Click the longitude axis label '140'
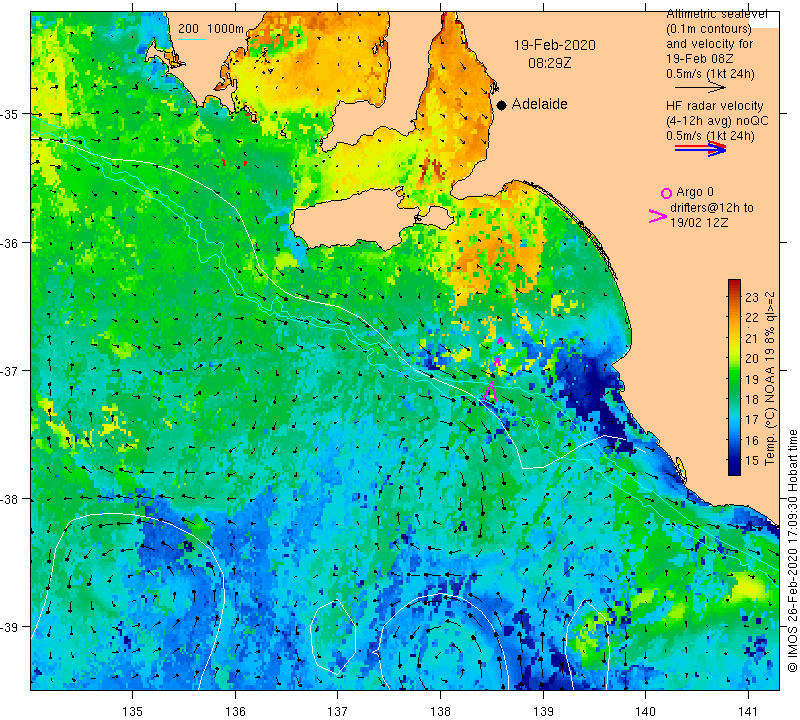 [645, 710]
